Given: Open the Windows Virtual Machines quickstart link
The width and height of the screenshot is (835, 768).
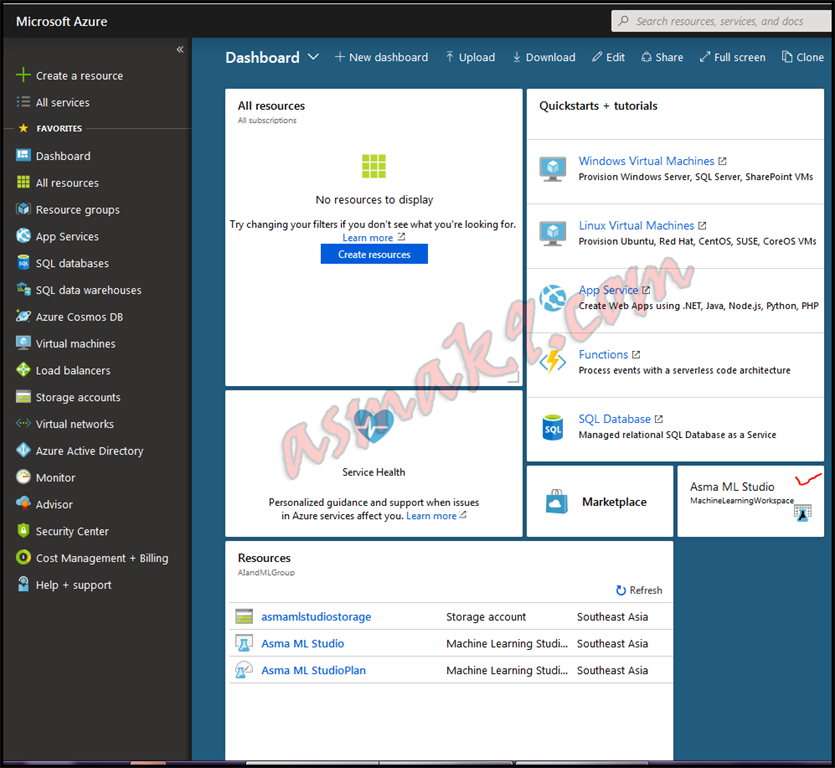Looking at the screenshot, I should pyautogui.click(x=646, y=160).
